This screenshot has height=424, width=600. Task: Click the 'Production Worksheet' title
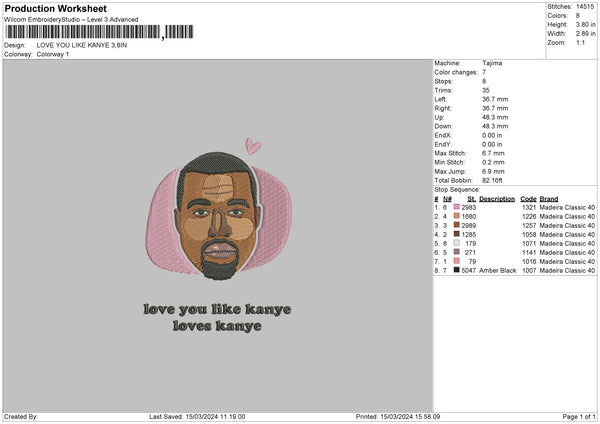click(x=55, y=8)
